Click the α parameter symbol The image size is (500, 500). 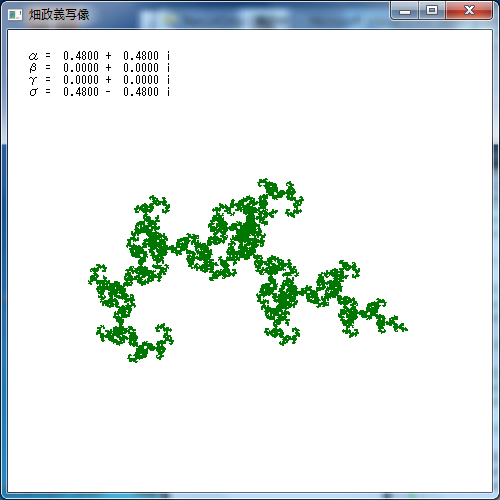(33, 56)
